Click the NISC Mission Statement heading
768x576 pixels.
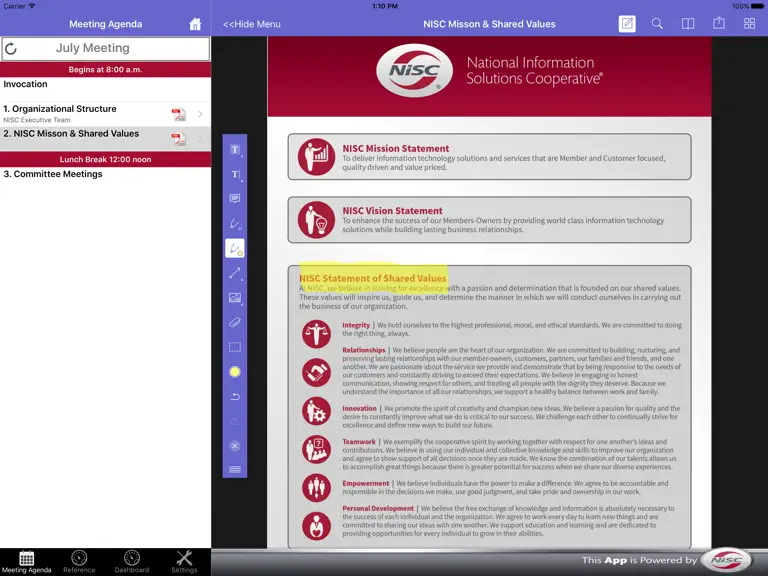pyautogui.click(x=396, y=148)
